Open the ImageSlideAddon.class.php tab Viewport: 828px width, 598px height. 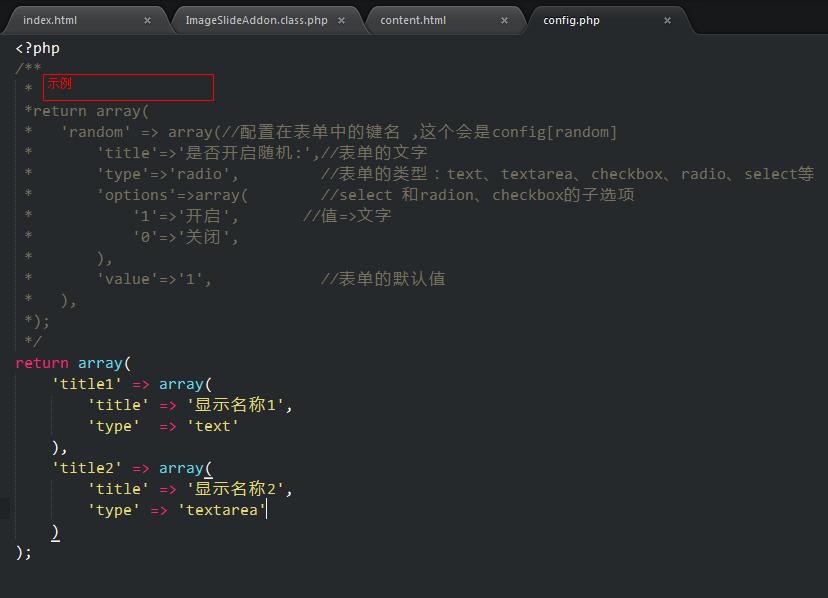click(x=257, y=21)
